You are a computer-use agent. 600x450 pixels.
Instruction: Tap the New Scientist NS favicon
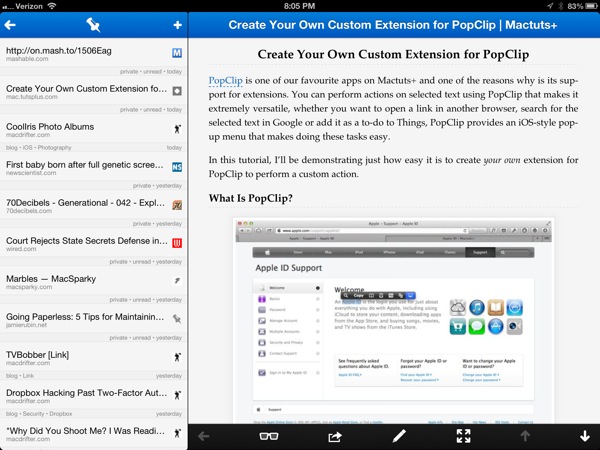tap(177, 167)
